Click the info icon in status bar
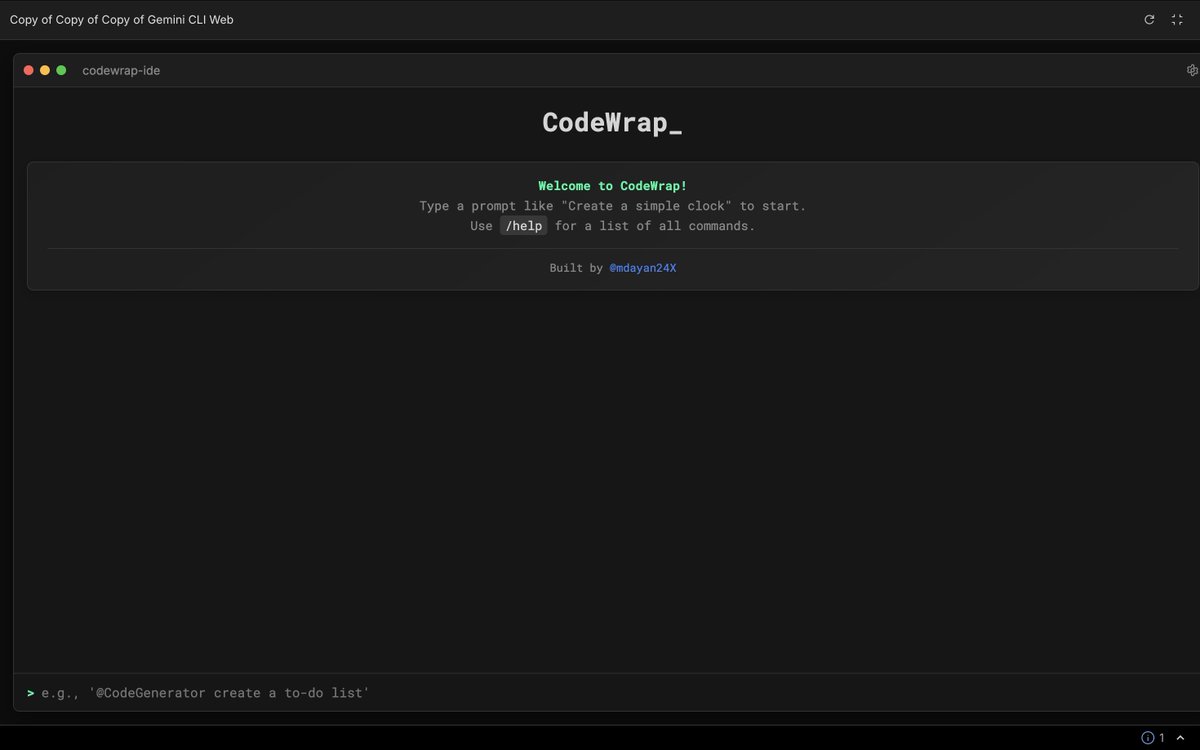The image size is (1200, 750). click(1147, 738)
